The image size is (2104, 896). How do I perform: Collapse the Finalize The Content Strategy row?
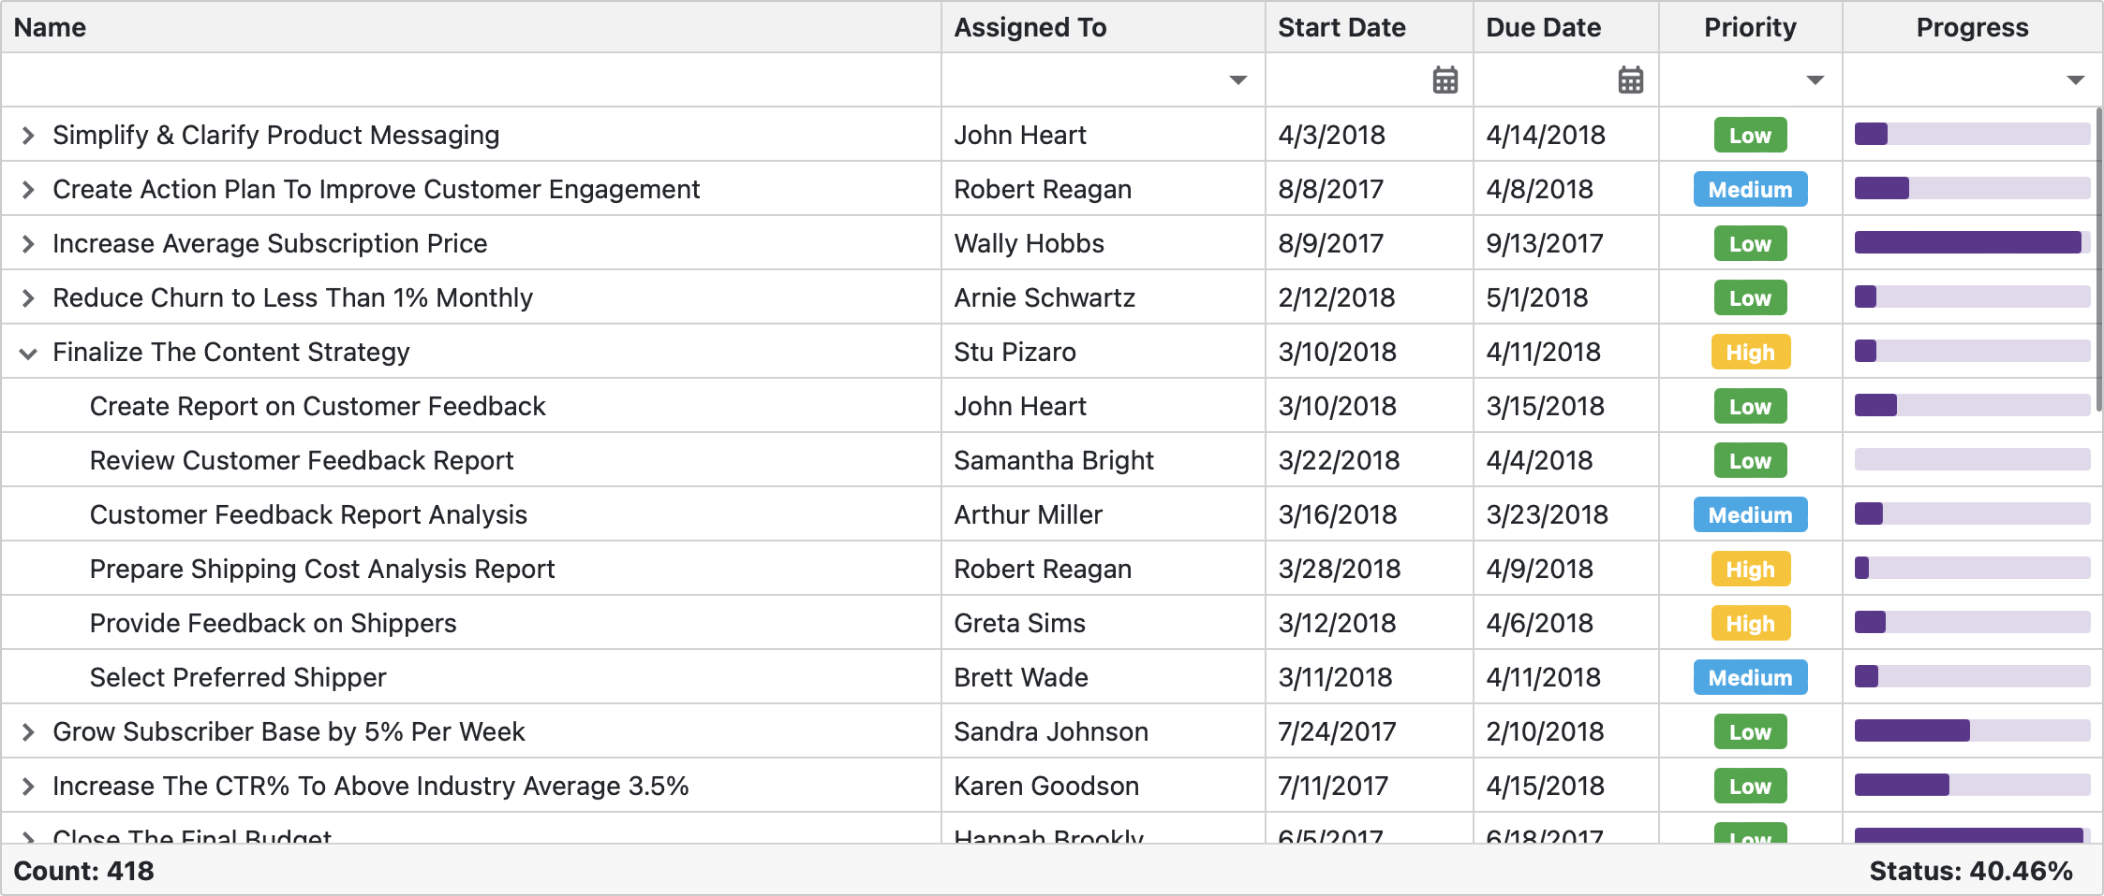(x=28, y=352)
